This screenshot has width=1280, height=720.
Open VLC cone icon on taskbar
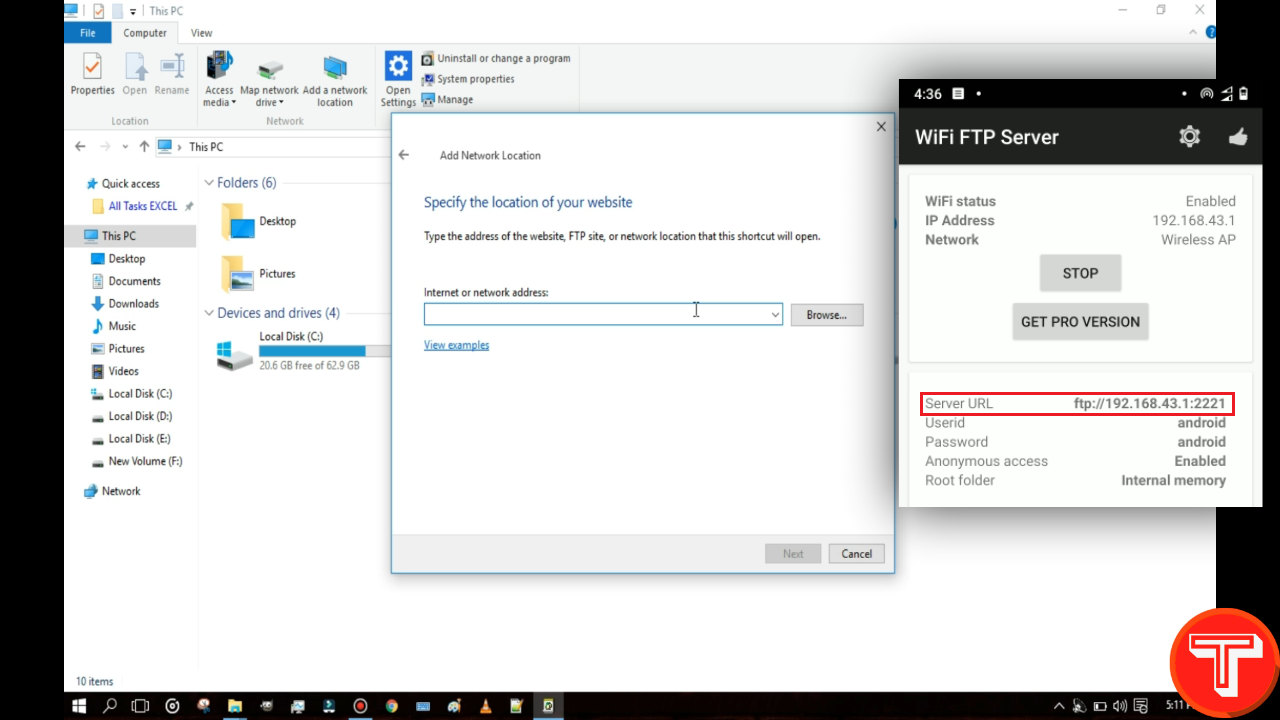tap(485, 705)
